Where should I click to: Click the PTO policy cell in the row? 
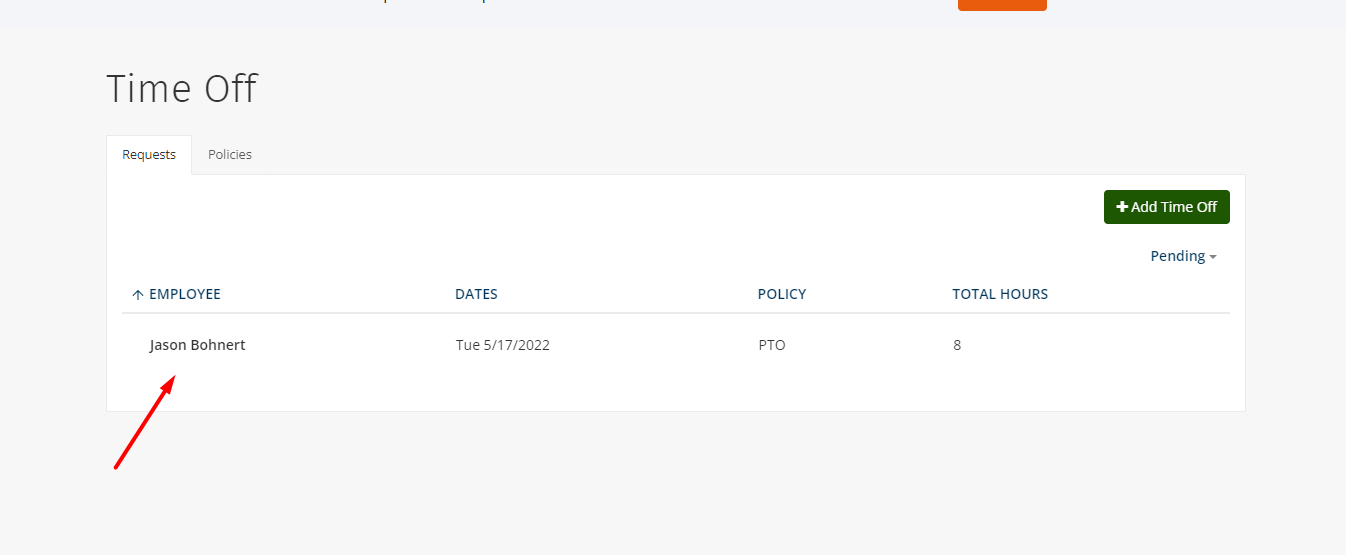pos(772,345)
